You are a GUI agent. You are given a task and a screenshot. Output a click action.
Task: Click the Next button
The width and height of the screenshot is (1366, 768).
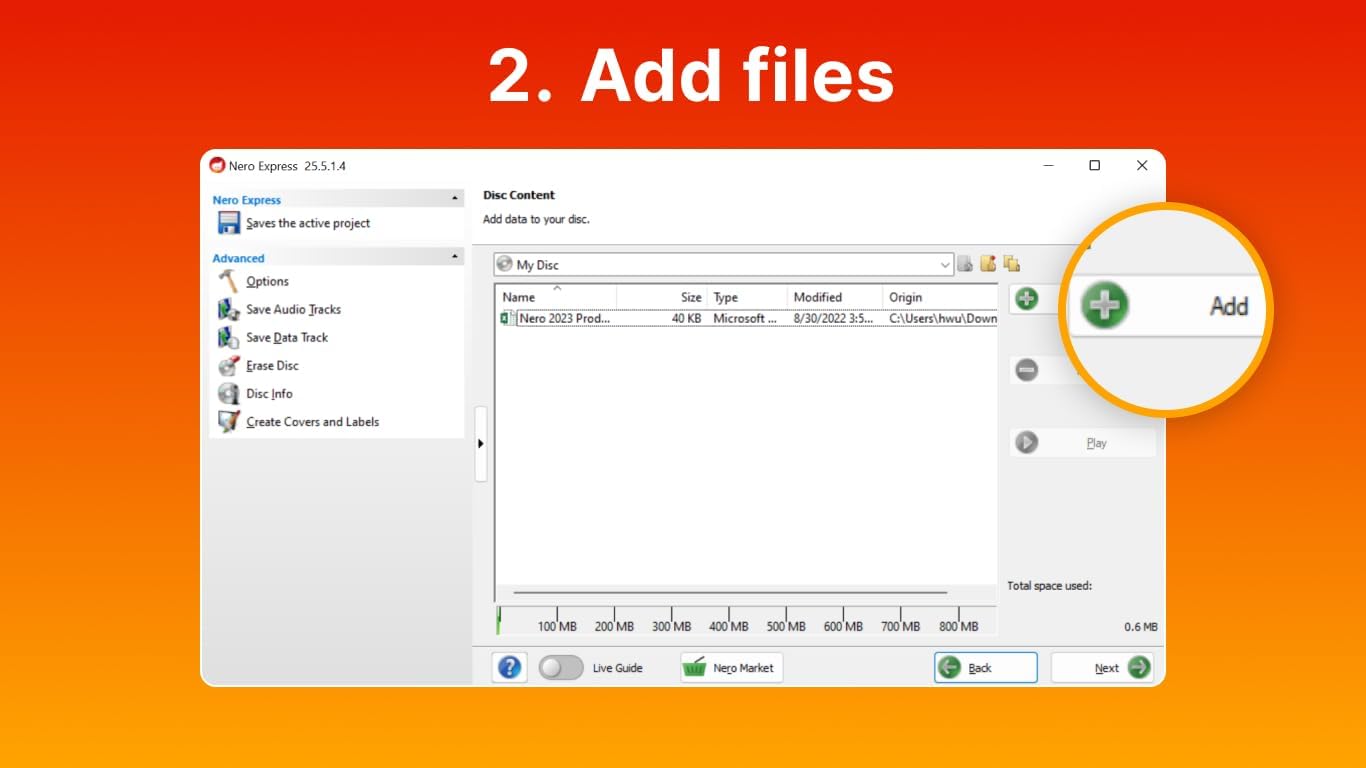point(1102,668)
